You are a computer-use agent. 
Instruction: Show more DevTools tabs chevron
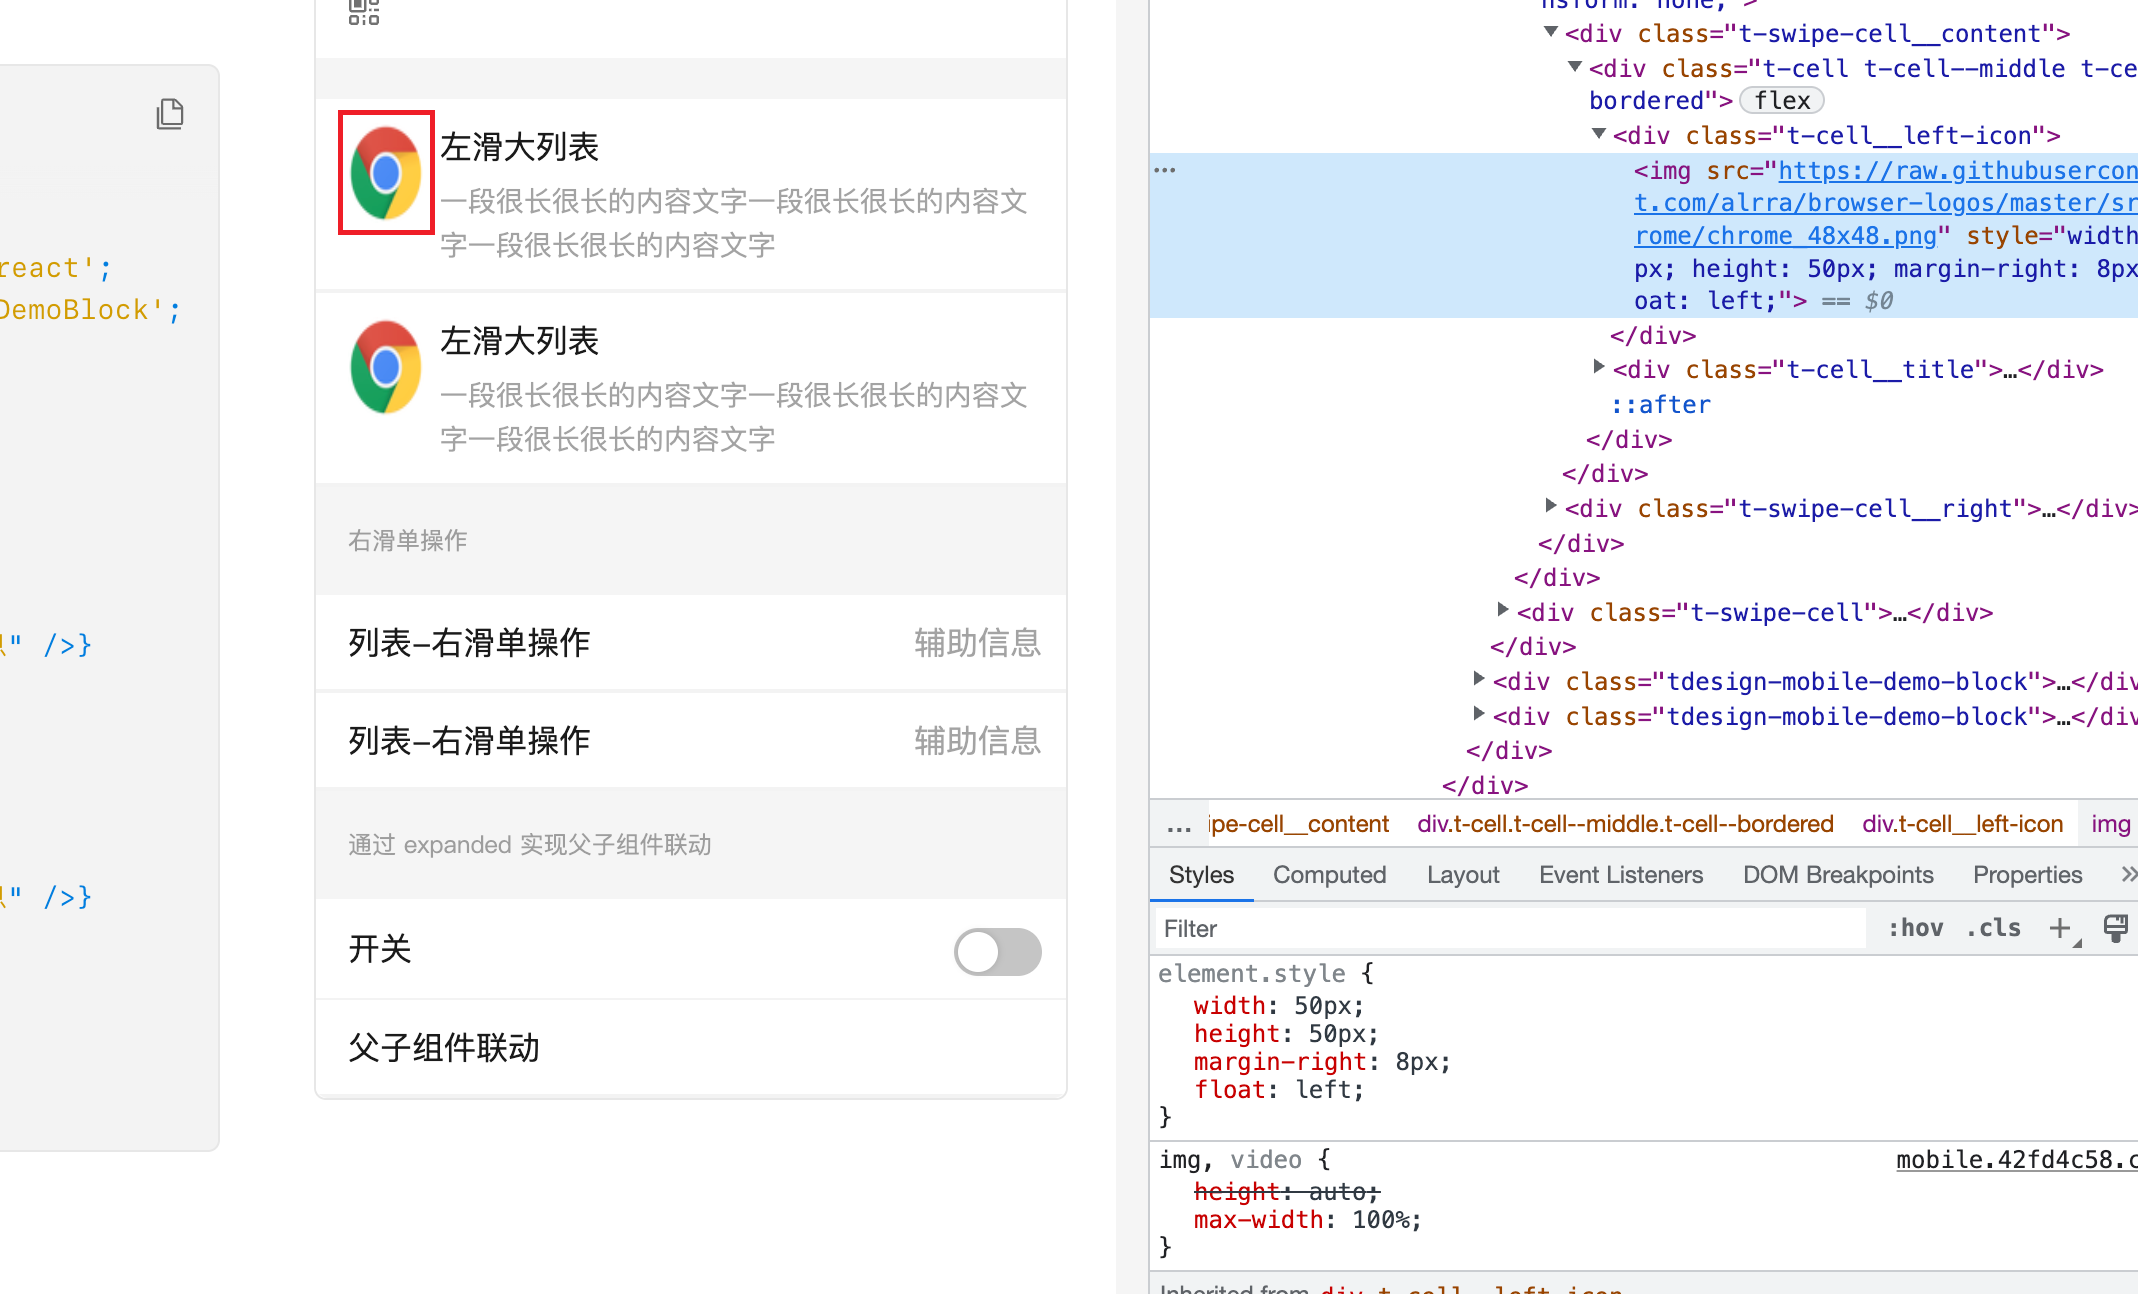pyautogui.click(x=2128, y=875)
